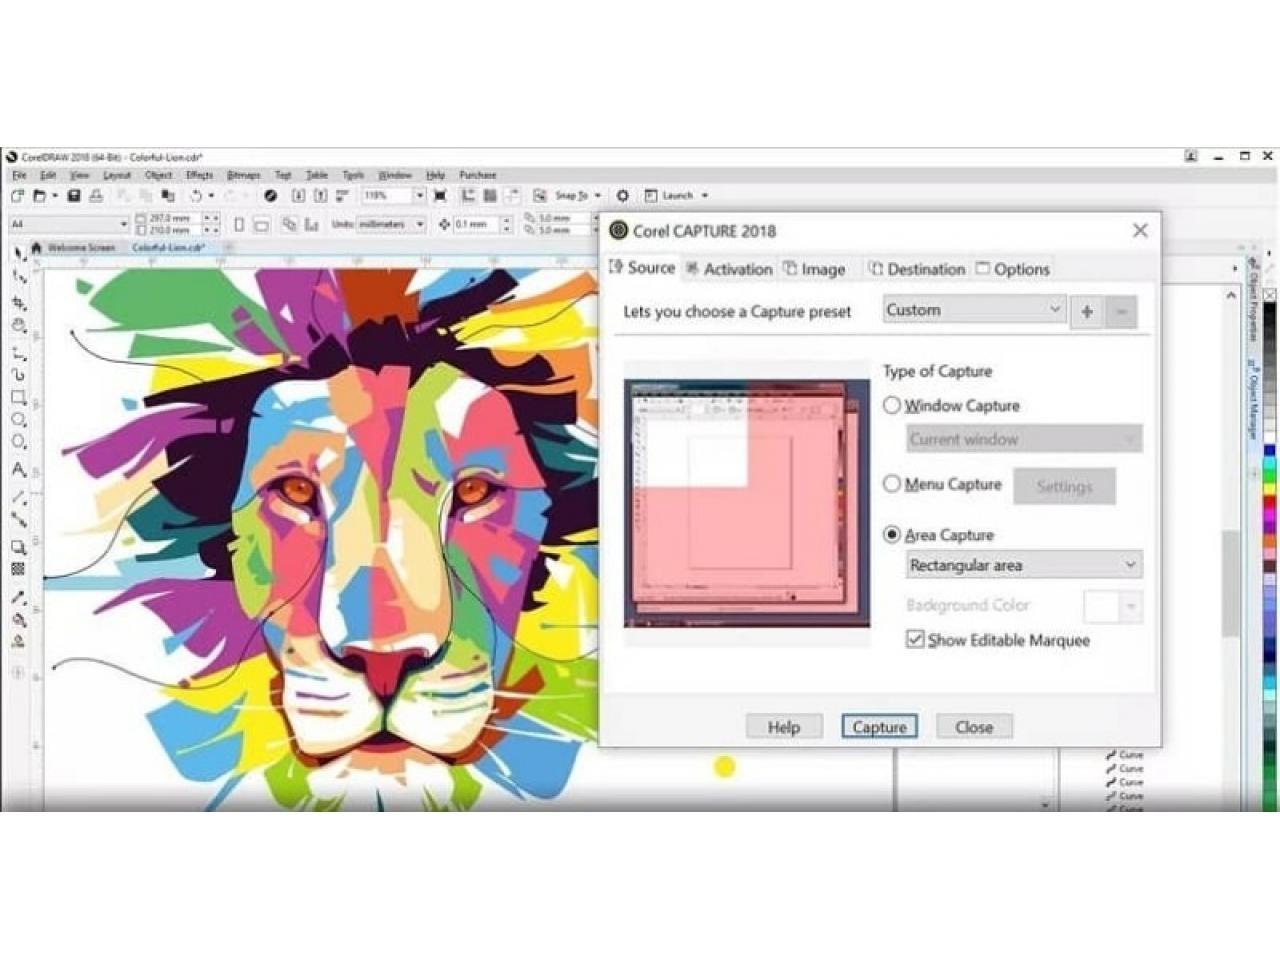Image resolution: width=1280 pixels, height=960 pixels.
Task: Select the Transparency checkerboard tool
Action: click(18, 569)
